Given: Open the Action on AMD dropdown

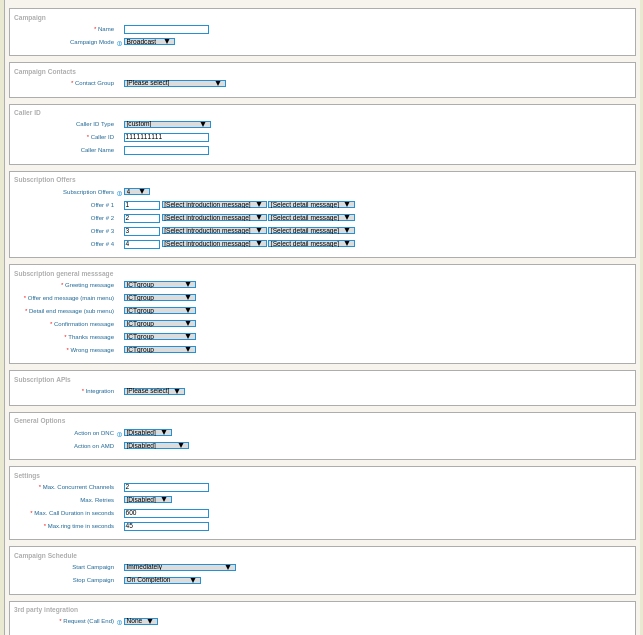Looking at the screenshot, I should pos(156,445).
